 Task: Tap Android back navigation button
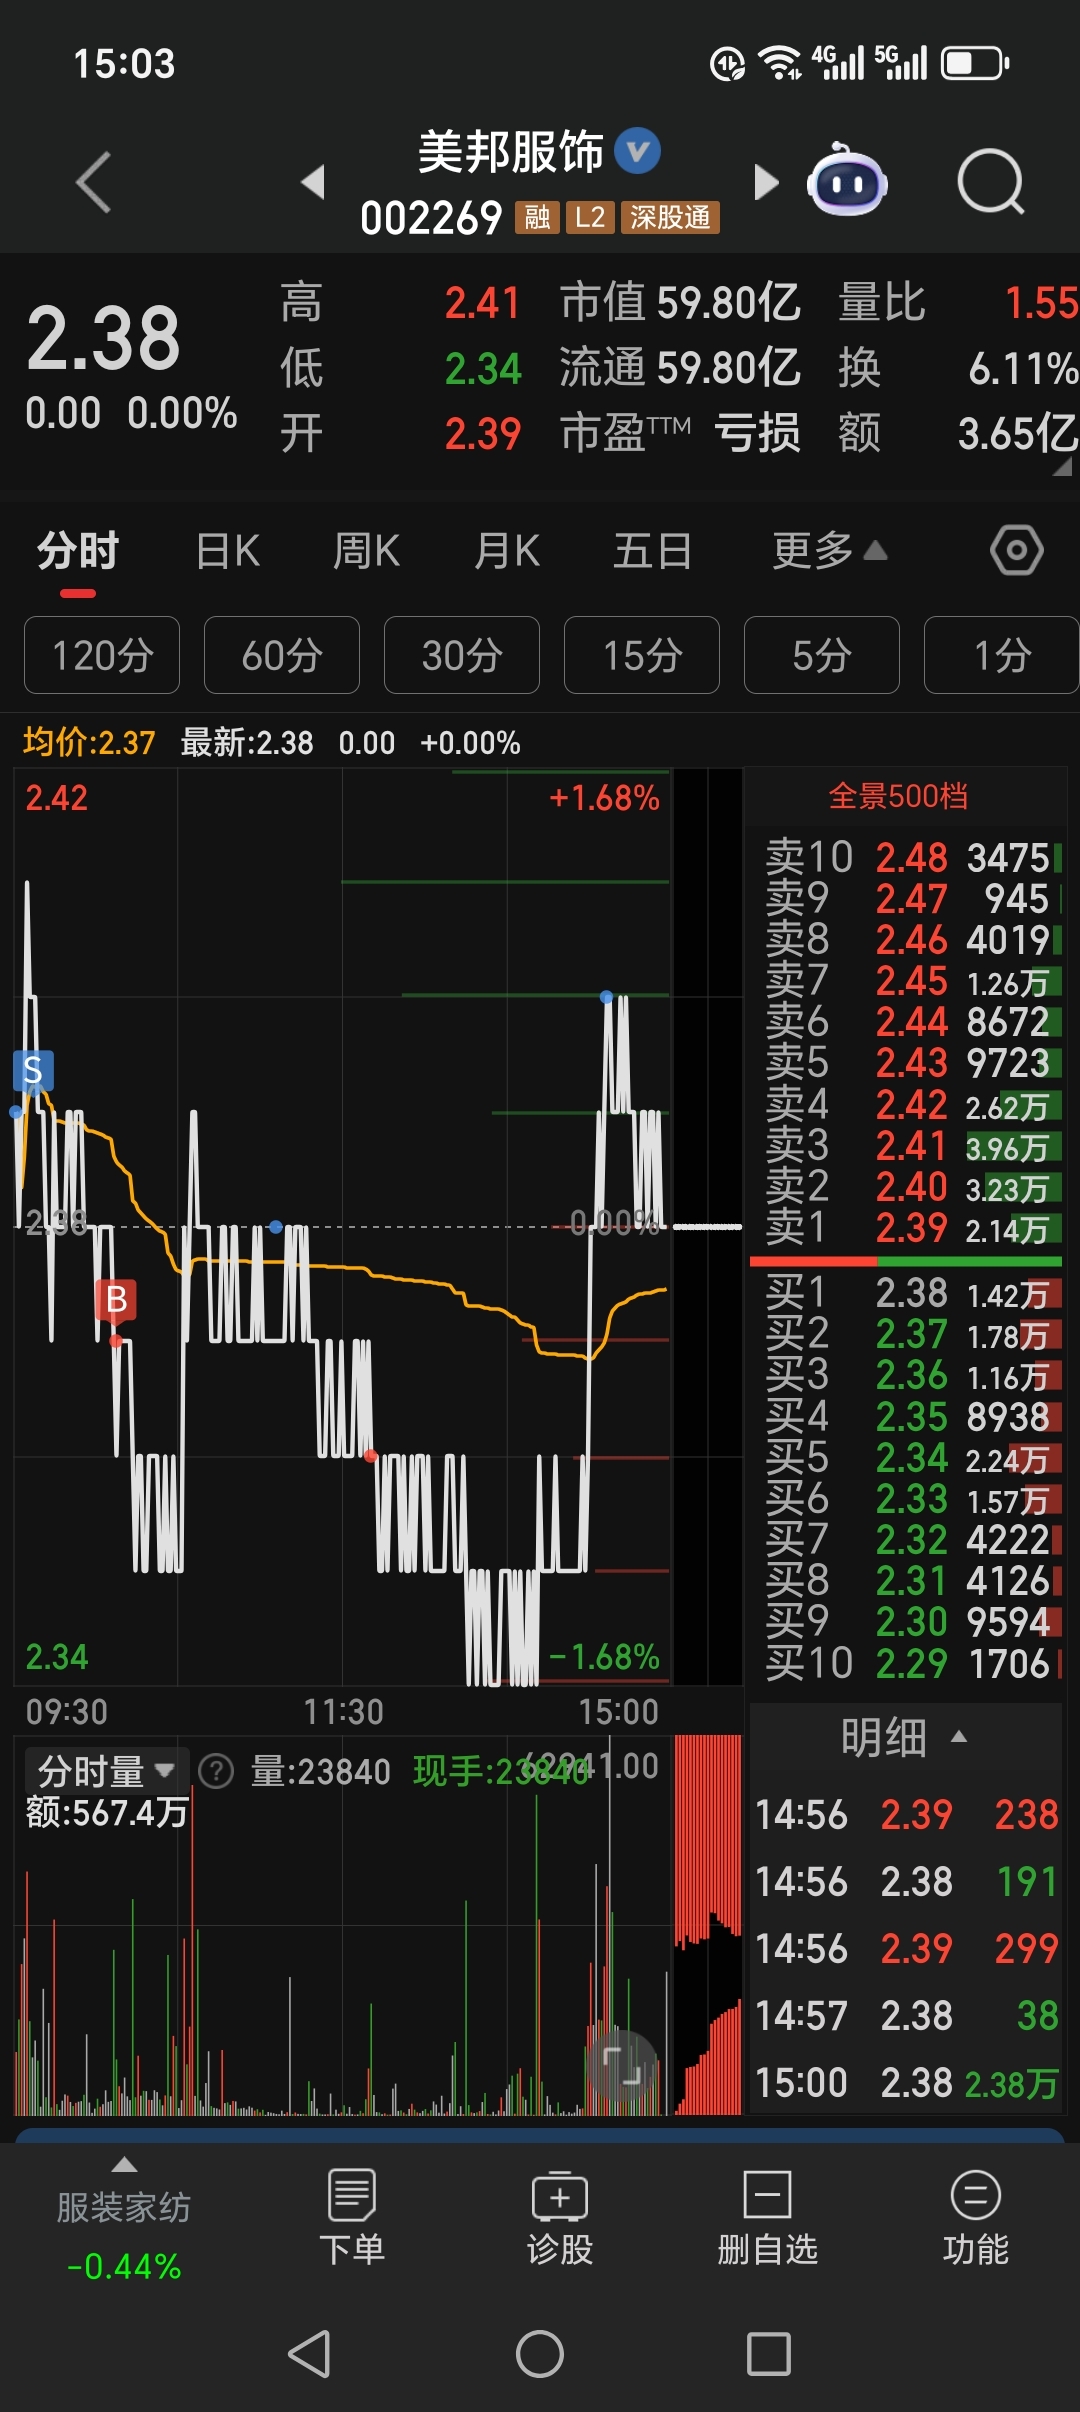click(x=309, y=2354)
